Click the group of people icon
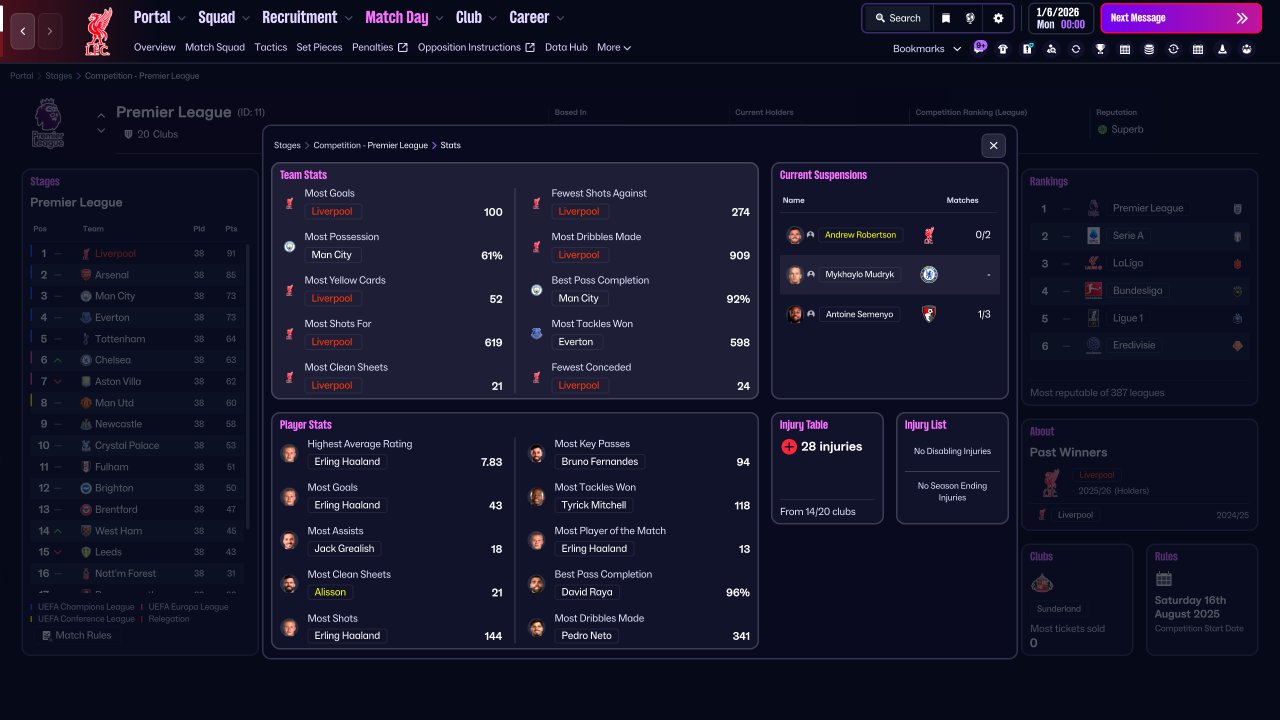This screenshot has width=1280, height=720. [x=1247, y=49]
